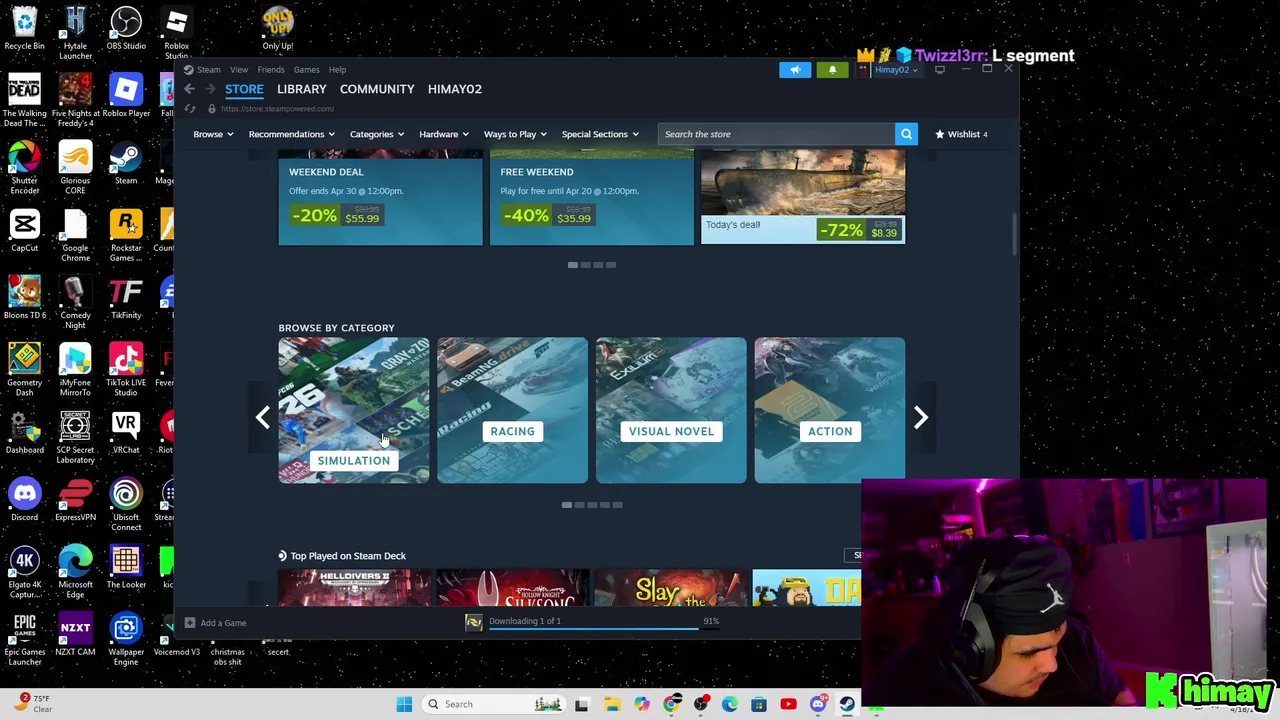
Task: Show the previous category carousel page
Action: click(262, 417)
